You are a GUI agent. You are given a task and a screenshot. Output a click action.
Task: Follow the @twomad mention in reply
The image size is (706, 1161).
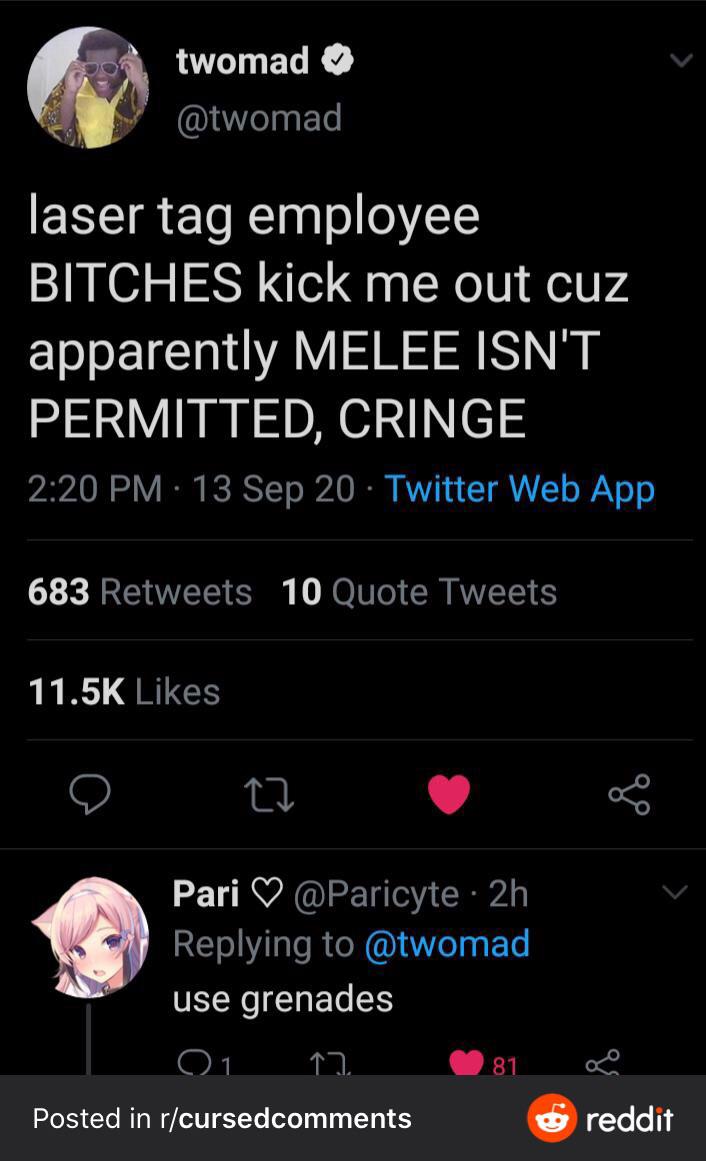coord(446,943)
